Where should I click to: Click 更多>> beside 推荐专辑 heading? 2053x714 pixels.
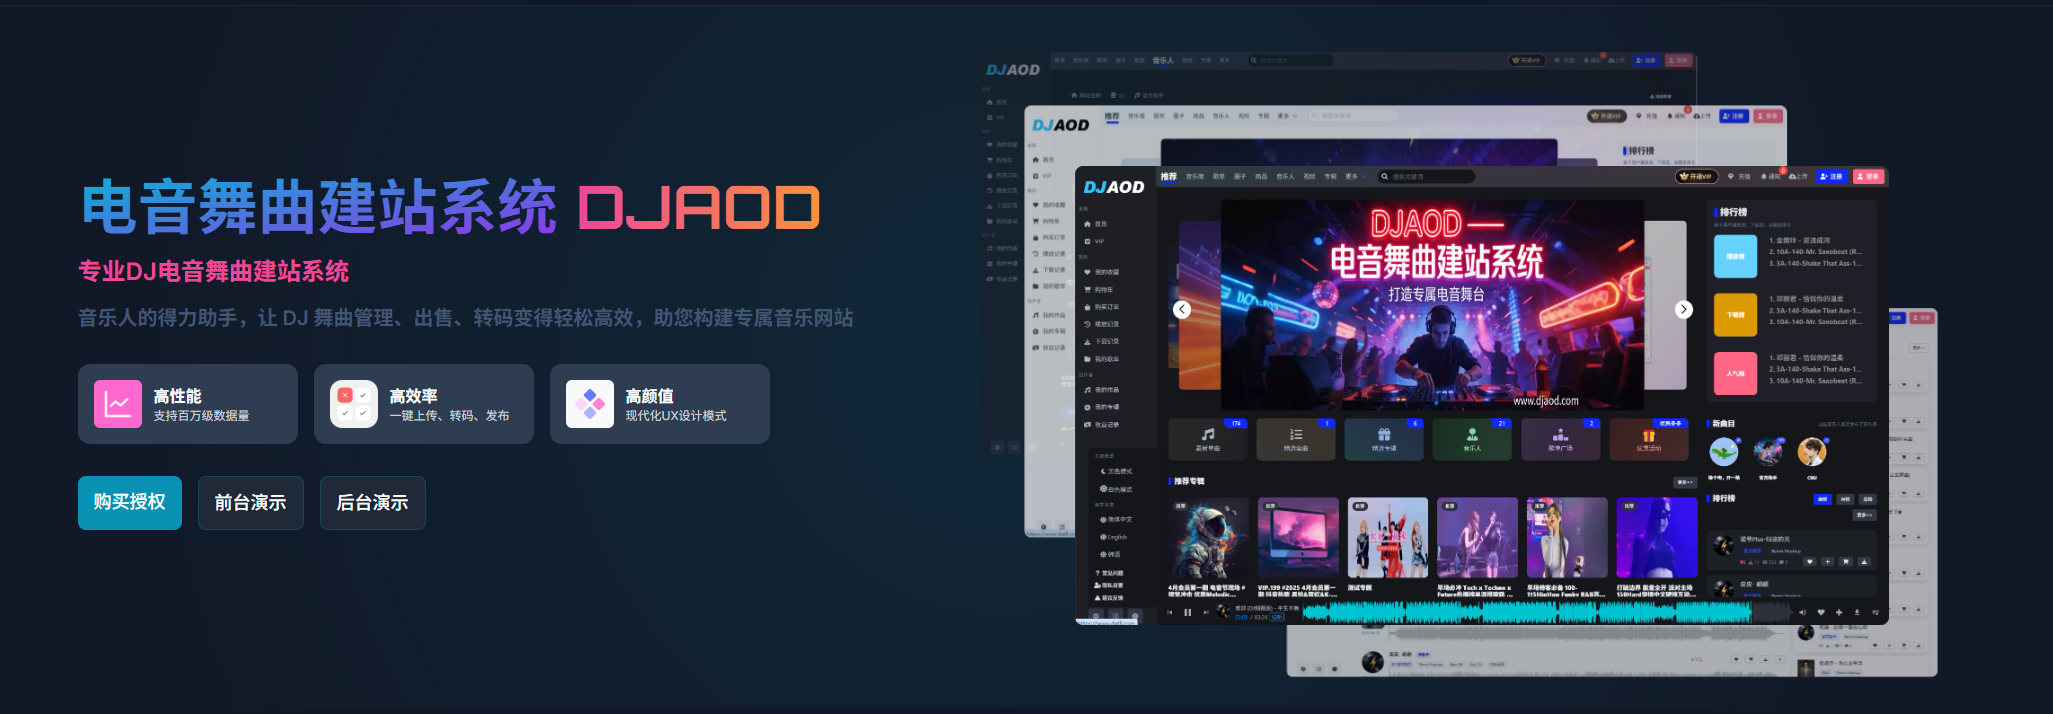[1685, 482]
